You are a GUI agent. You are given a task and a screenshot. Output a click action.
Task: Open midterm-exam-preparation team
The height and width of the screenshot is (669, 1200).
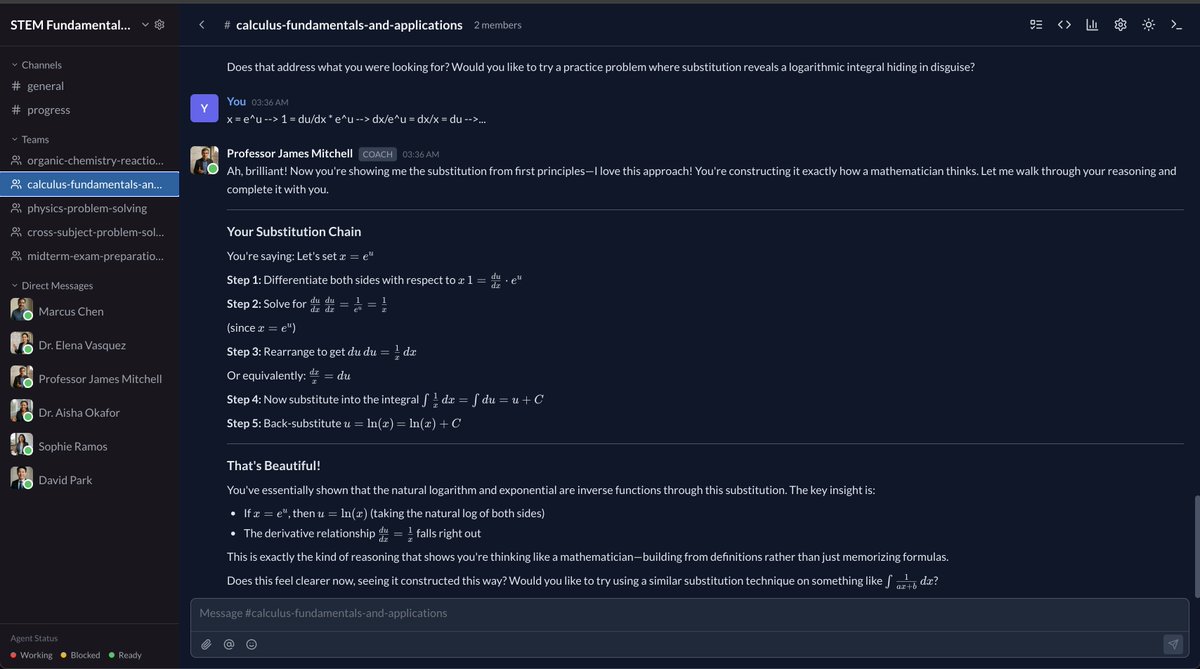tap(90, 256)
